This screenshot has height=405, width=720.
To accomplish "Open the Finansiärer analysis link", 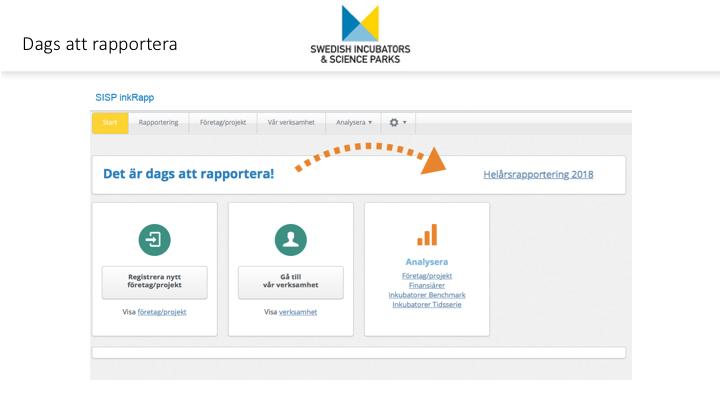I will (x=427, y=286).
